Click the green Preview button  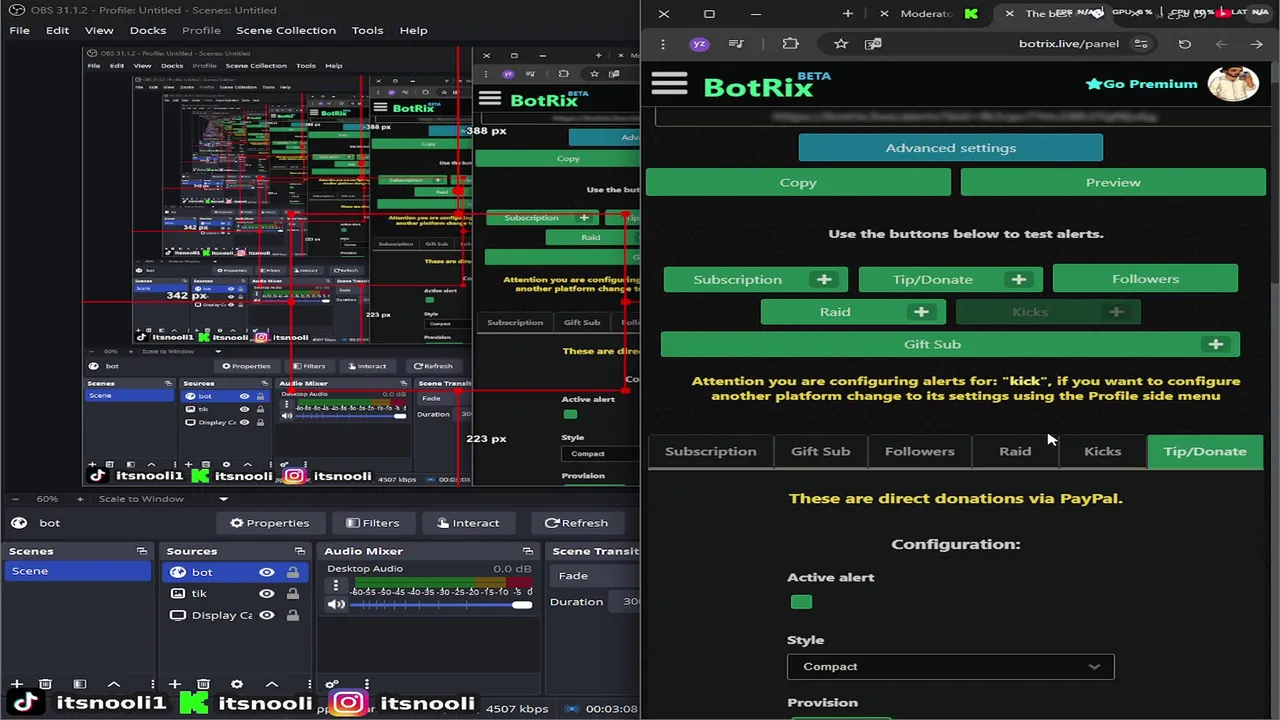click(1113, 183)
